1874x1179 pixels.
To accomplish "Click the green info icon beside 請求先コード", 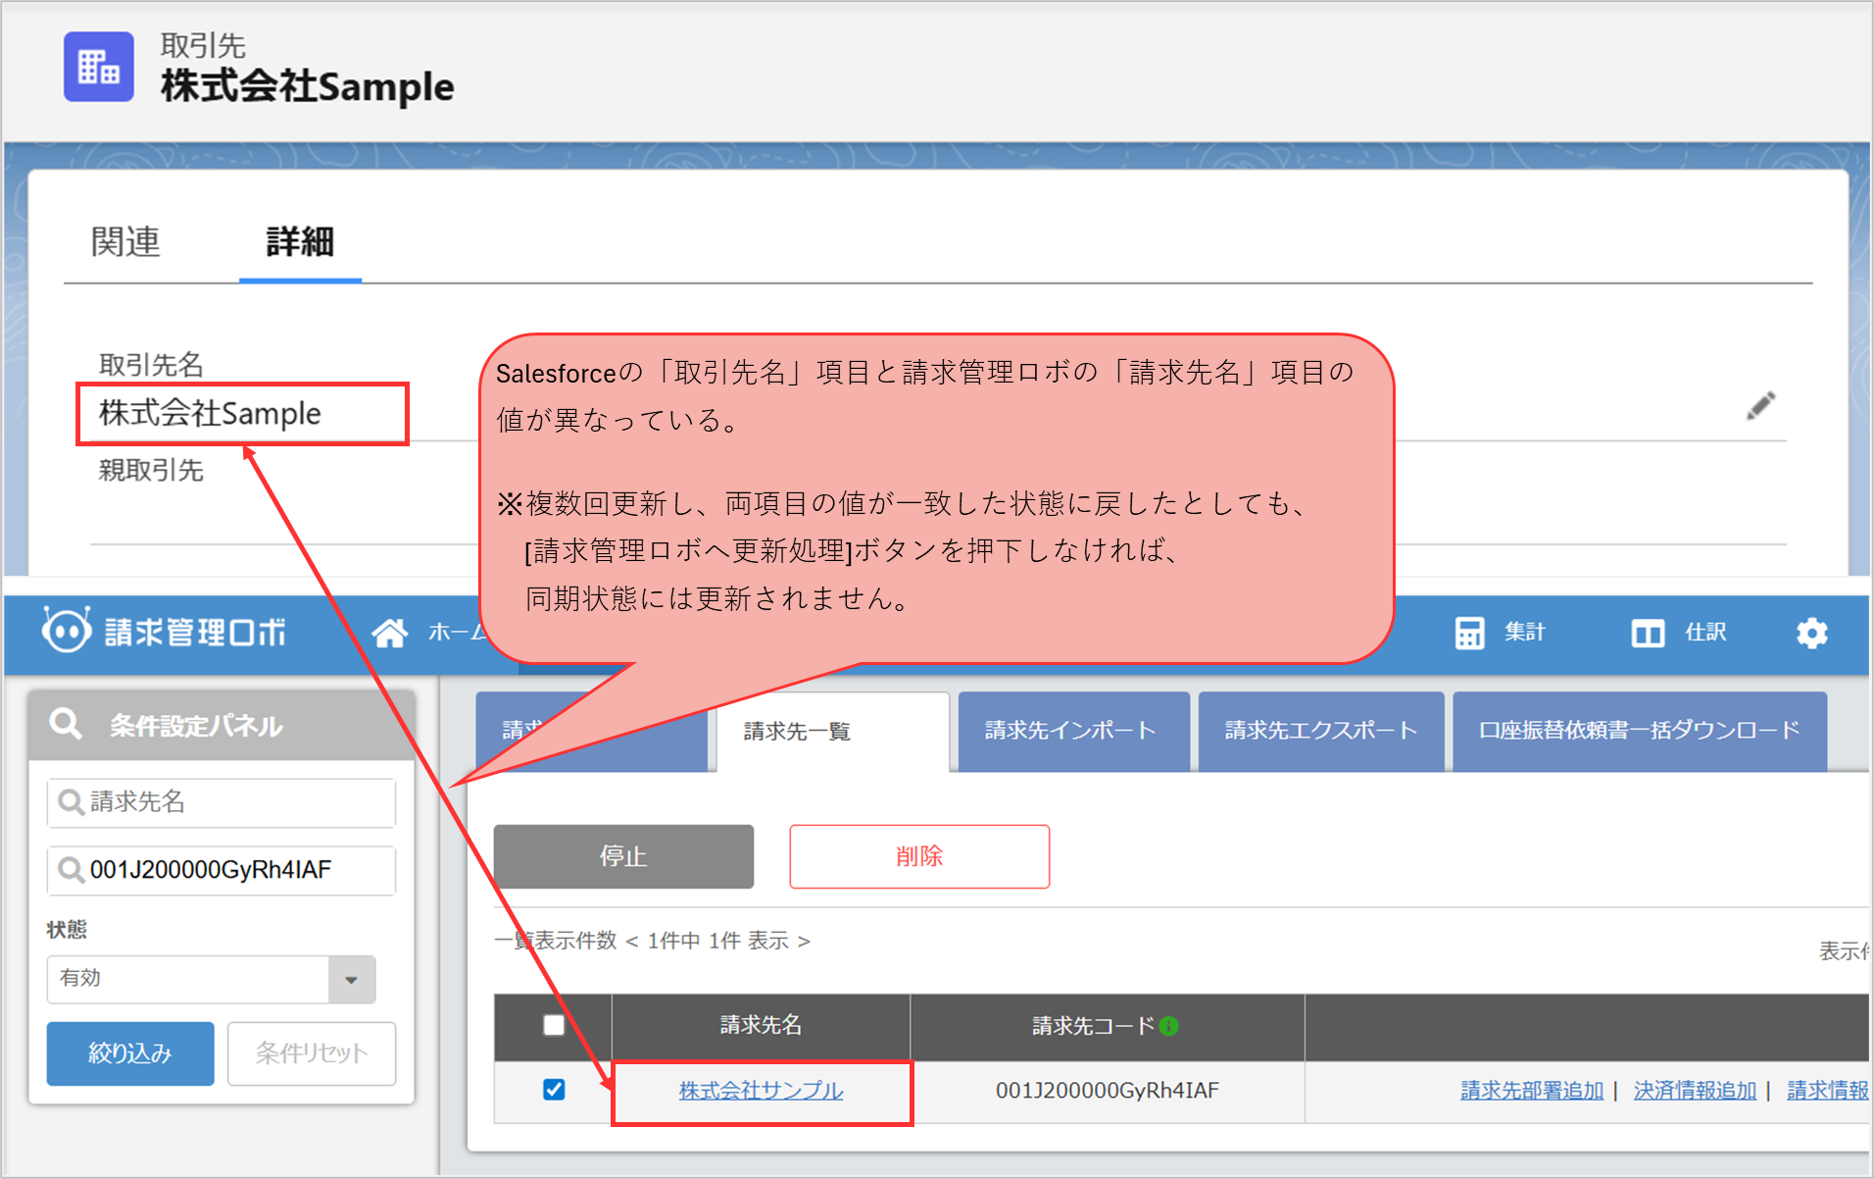I will [x=1169, y=1026].
